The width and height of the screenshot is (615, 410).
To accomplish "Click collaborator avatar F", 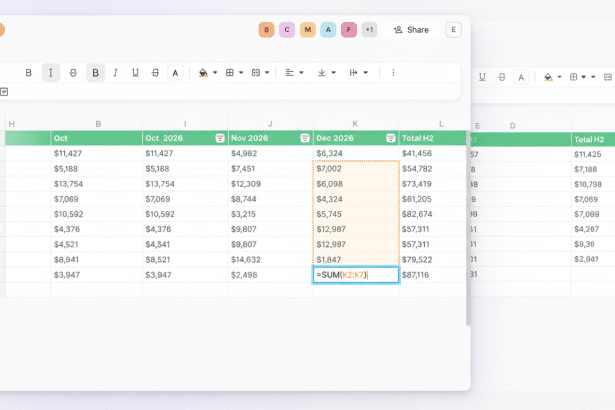I will tap(349, 30).
